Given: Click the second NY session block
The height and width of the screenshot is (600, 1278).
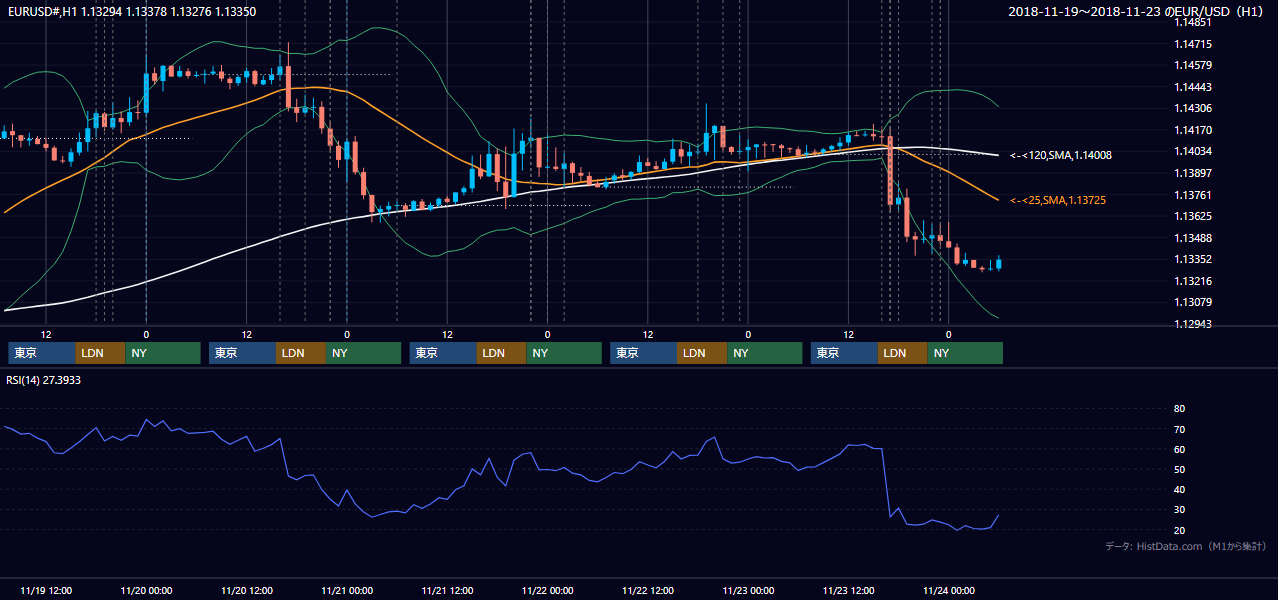Looking at the screenshot, I should click(x=364, y=353).
